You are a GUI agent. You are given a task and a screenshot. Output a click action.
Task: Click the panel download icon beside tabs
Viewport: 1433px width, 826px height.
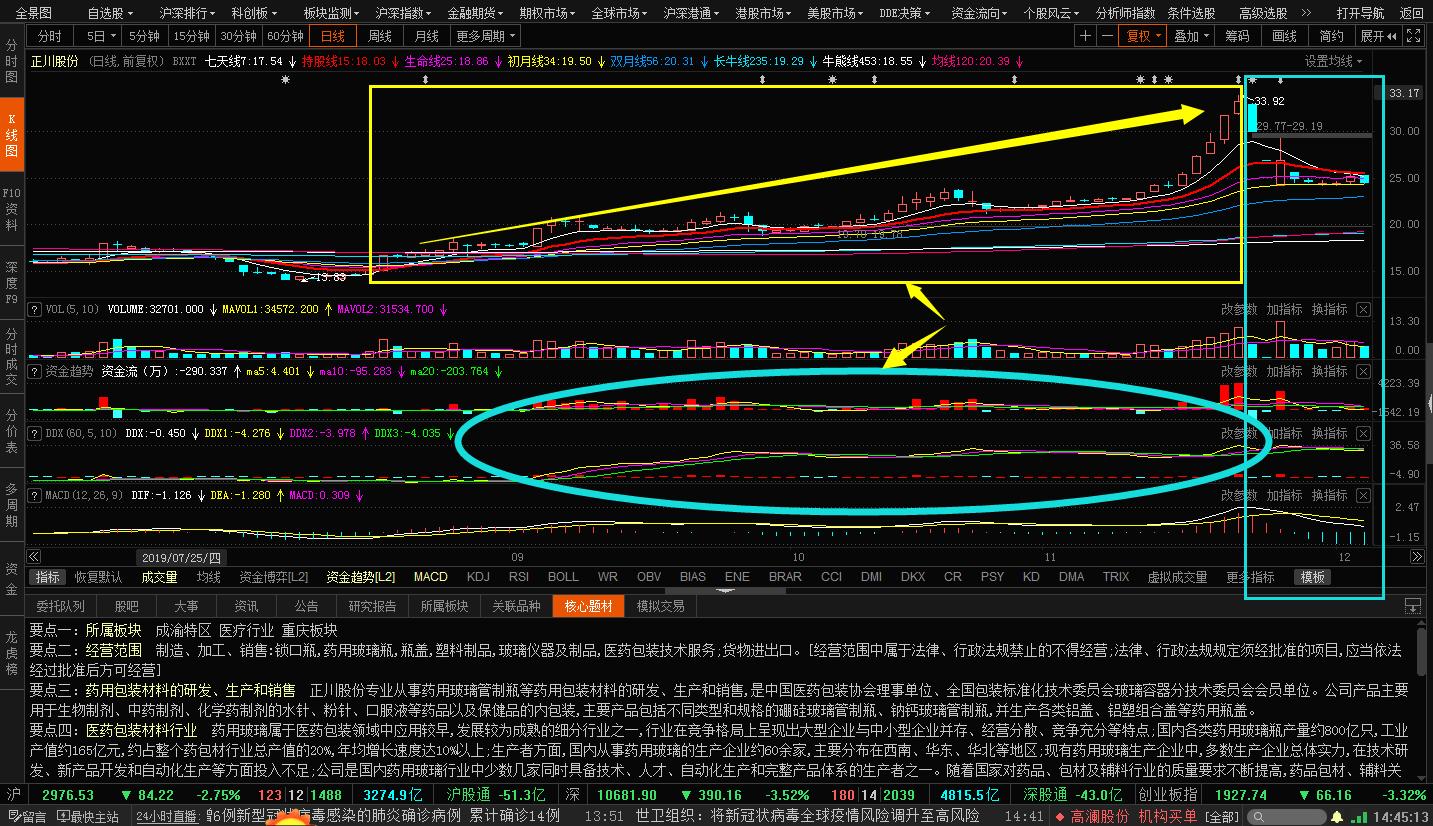pyautogui.click(x=1412, y=606)
